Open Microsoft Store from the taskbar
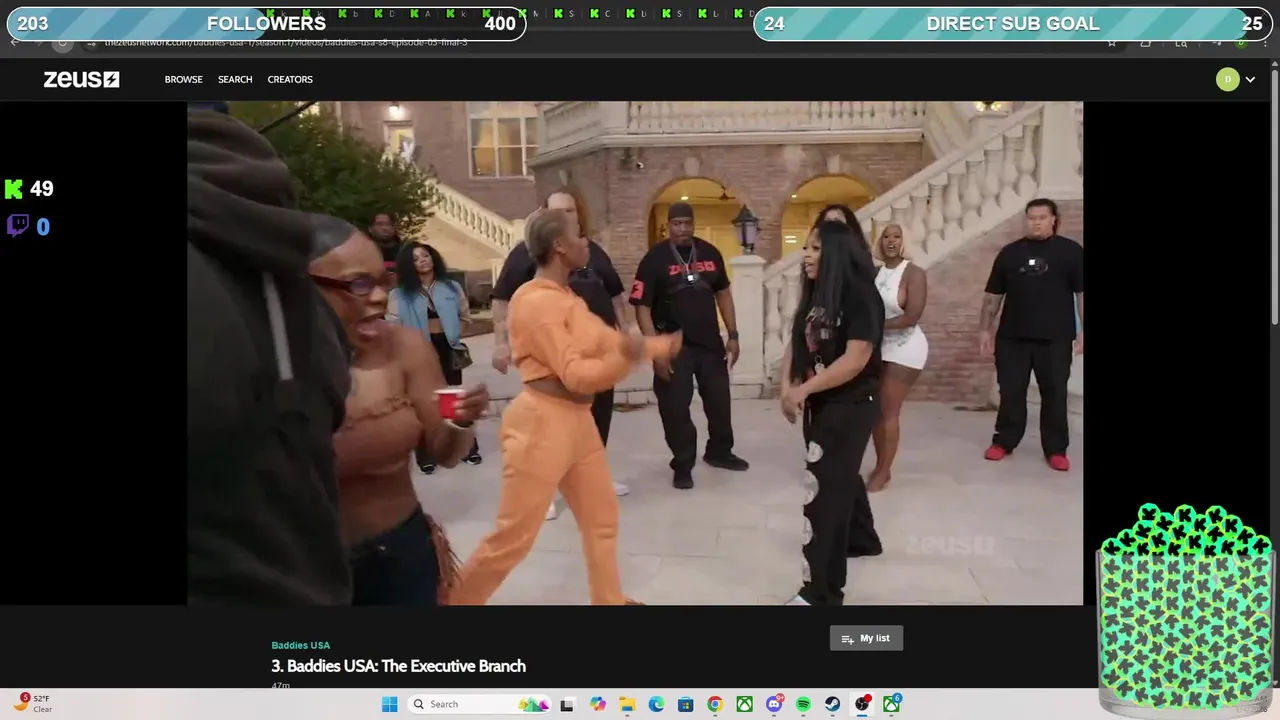Viewport: 1280px width, 720px height. (685, 704)
